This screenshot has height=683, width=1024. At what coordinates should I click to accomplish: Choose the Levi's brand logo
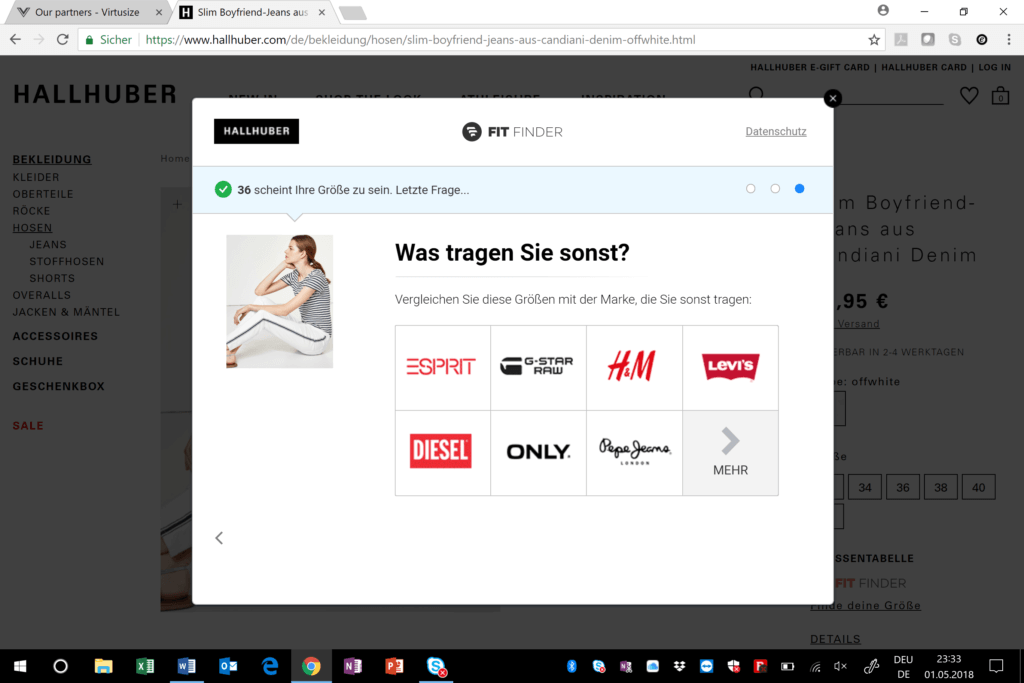730,368
